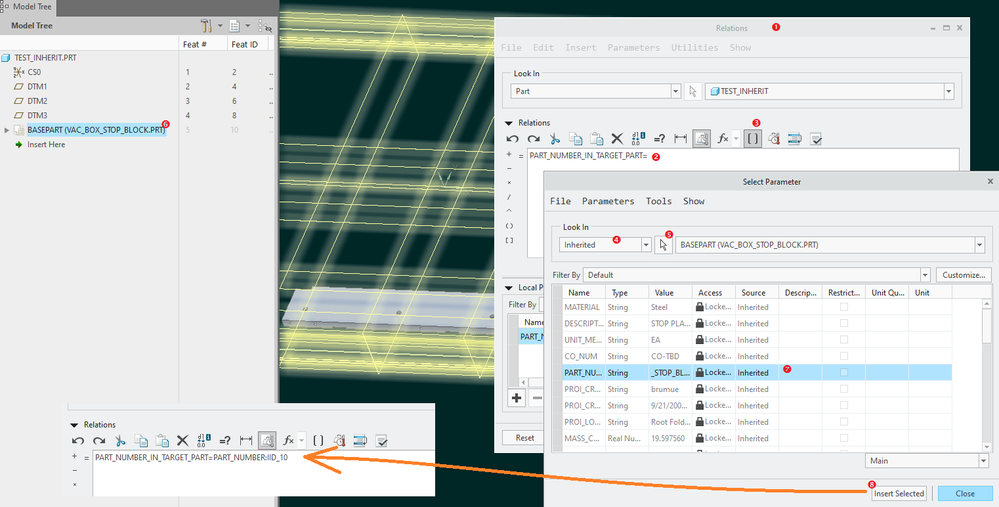
Task: Click the Undo icon in Relations toolbar
Action: pos(513,139)
